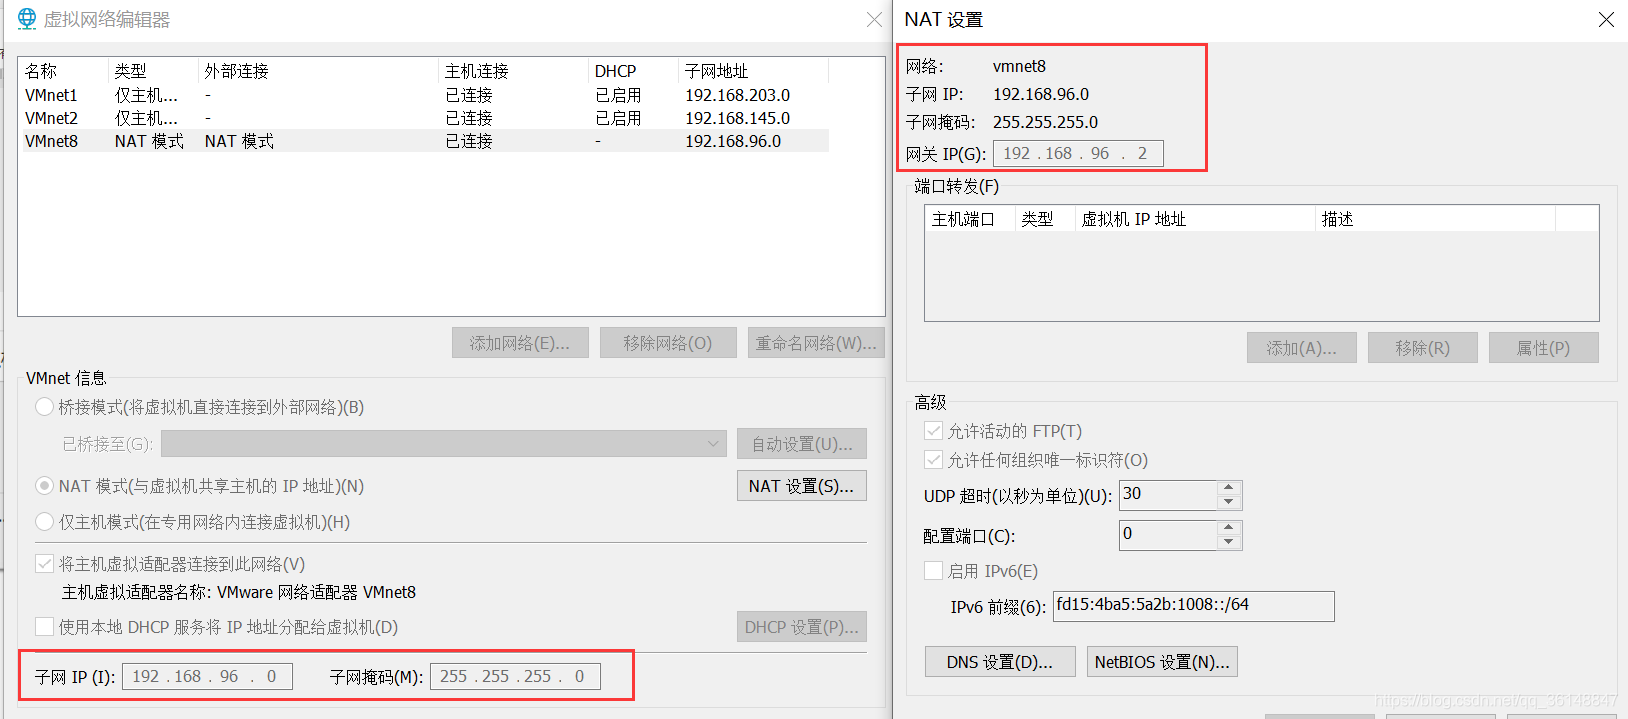Open NAT 设置(S)... button
The height and width of the screenshot is (719, 1628).
tap(802, 486)
